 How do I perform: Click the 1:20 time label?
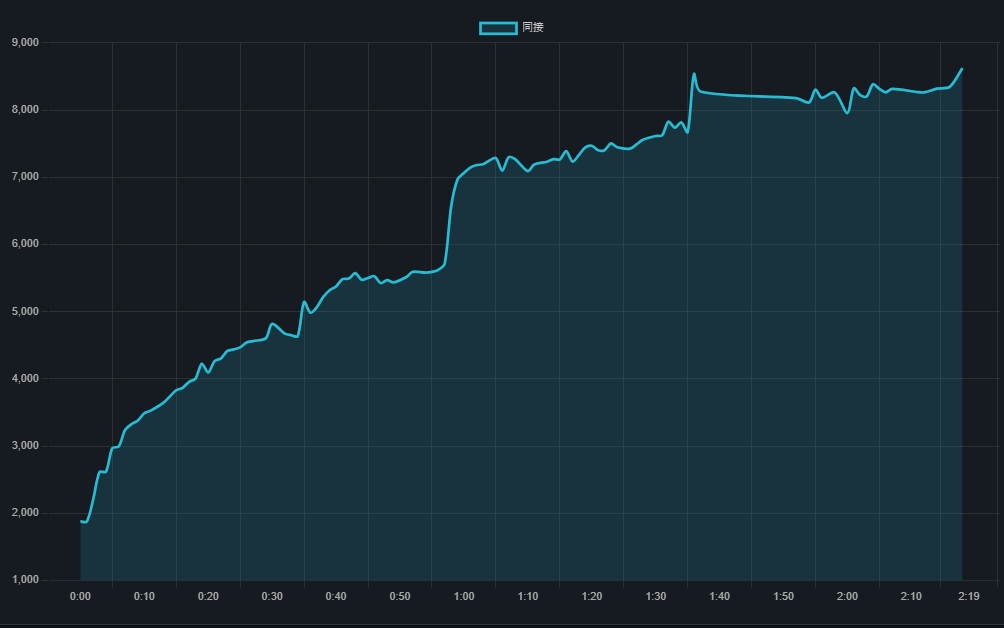click(592, 597)
